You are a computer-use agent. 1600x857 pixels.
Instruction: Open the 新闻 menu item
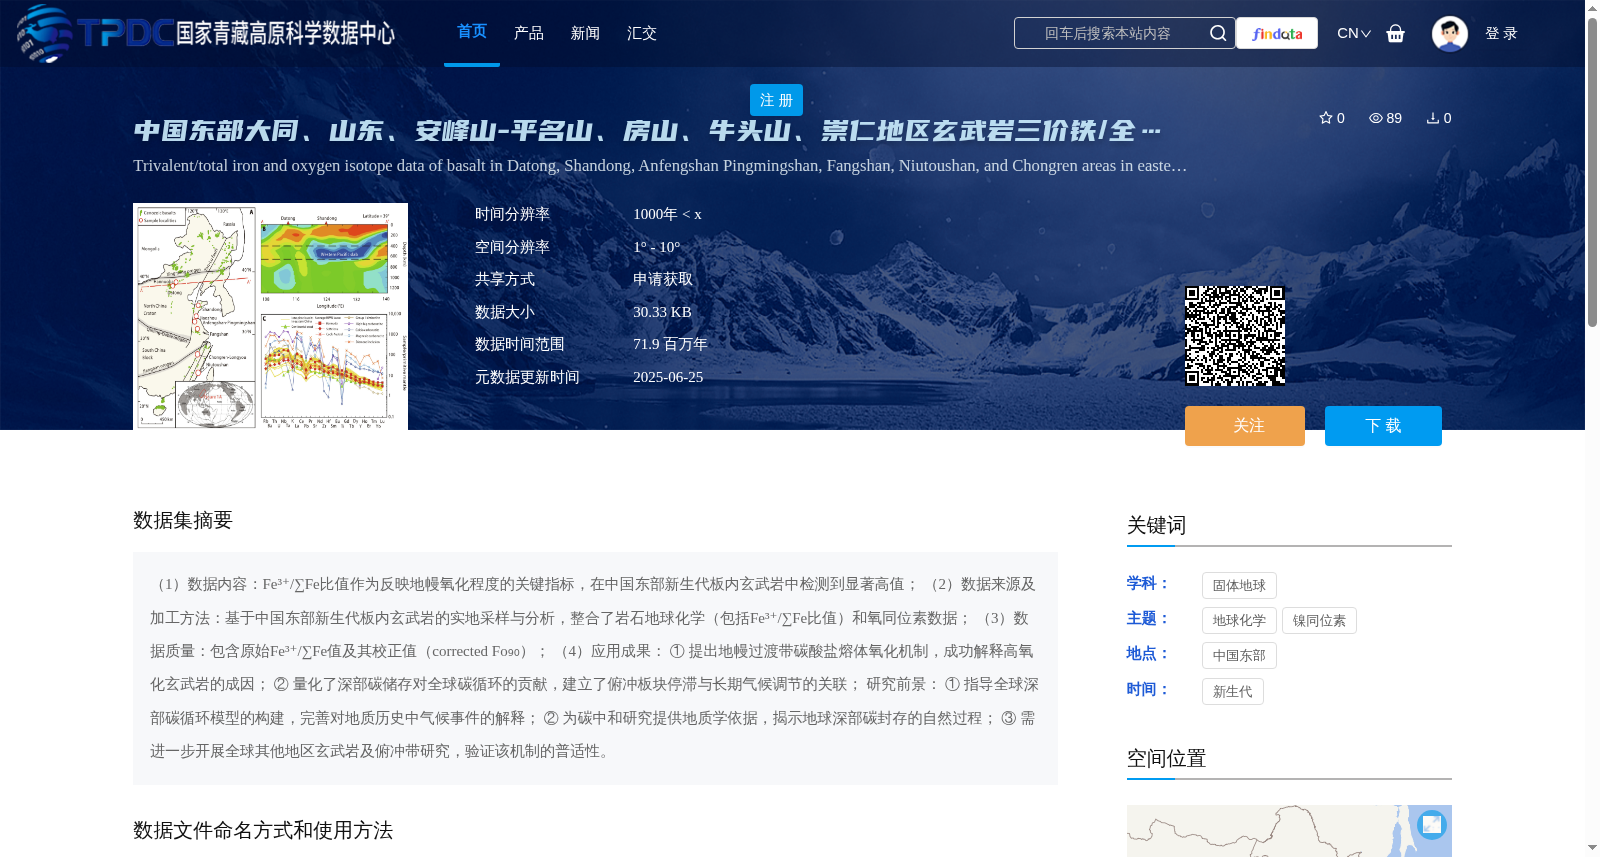click(x=585, y=33)
